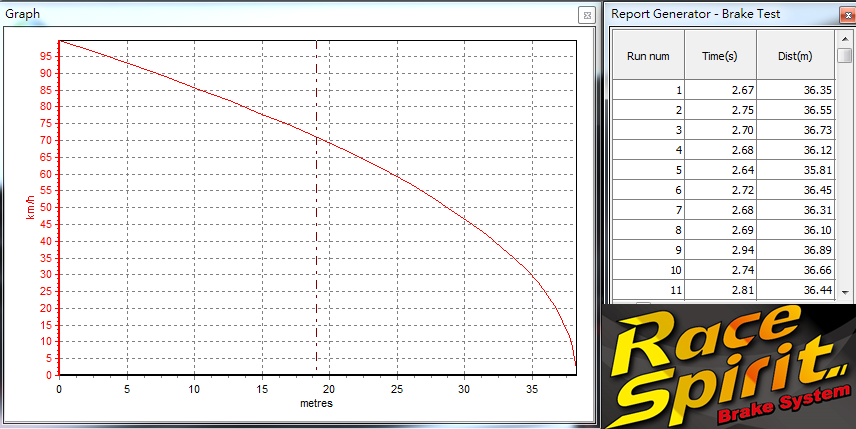Image resolution: width=856 pixels, height=429 pixels.
Task: Select time cell 2.69
Action: (x=720, y=230)
